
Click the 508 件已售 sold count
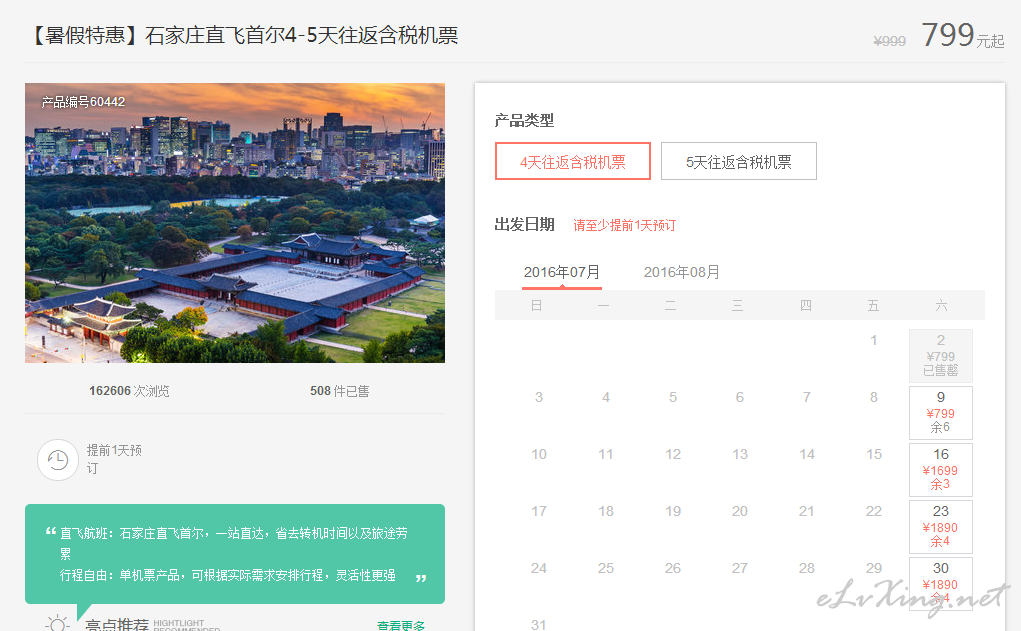tap(339, 391)
